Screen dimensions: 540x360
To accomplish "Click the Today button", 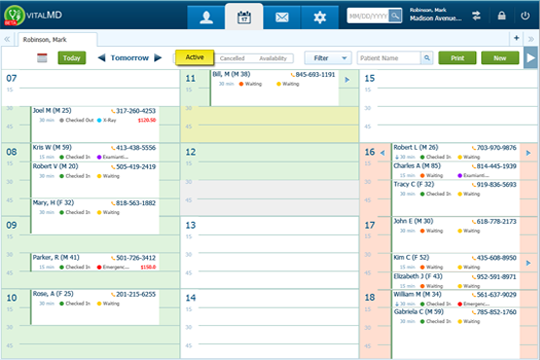I will [x=72, y=58].
